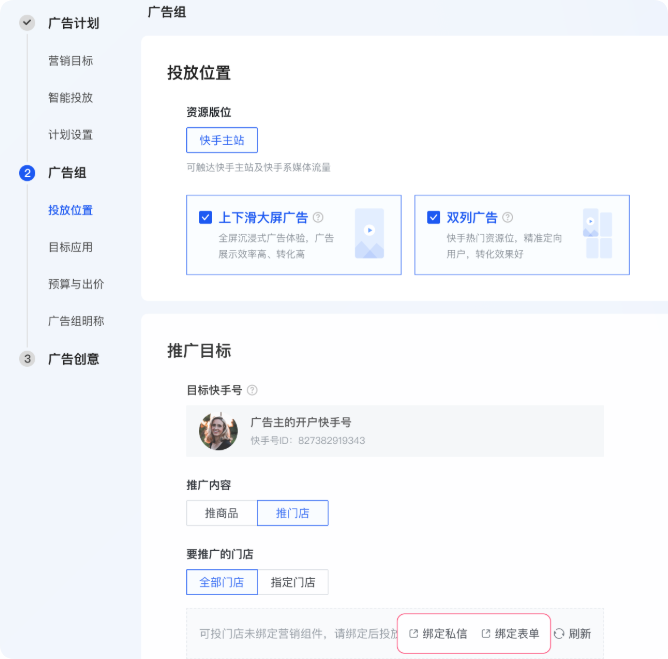Uncheck the 双列广告 checkbox
The image size is (668, 659).
[x=433, y=218]
